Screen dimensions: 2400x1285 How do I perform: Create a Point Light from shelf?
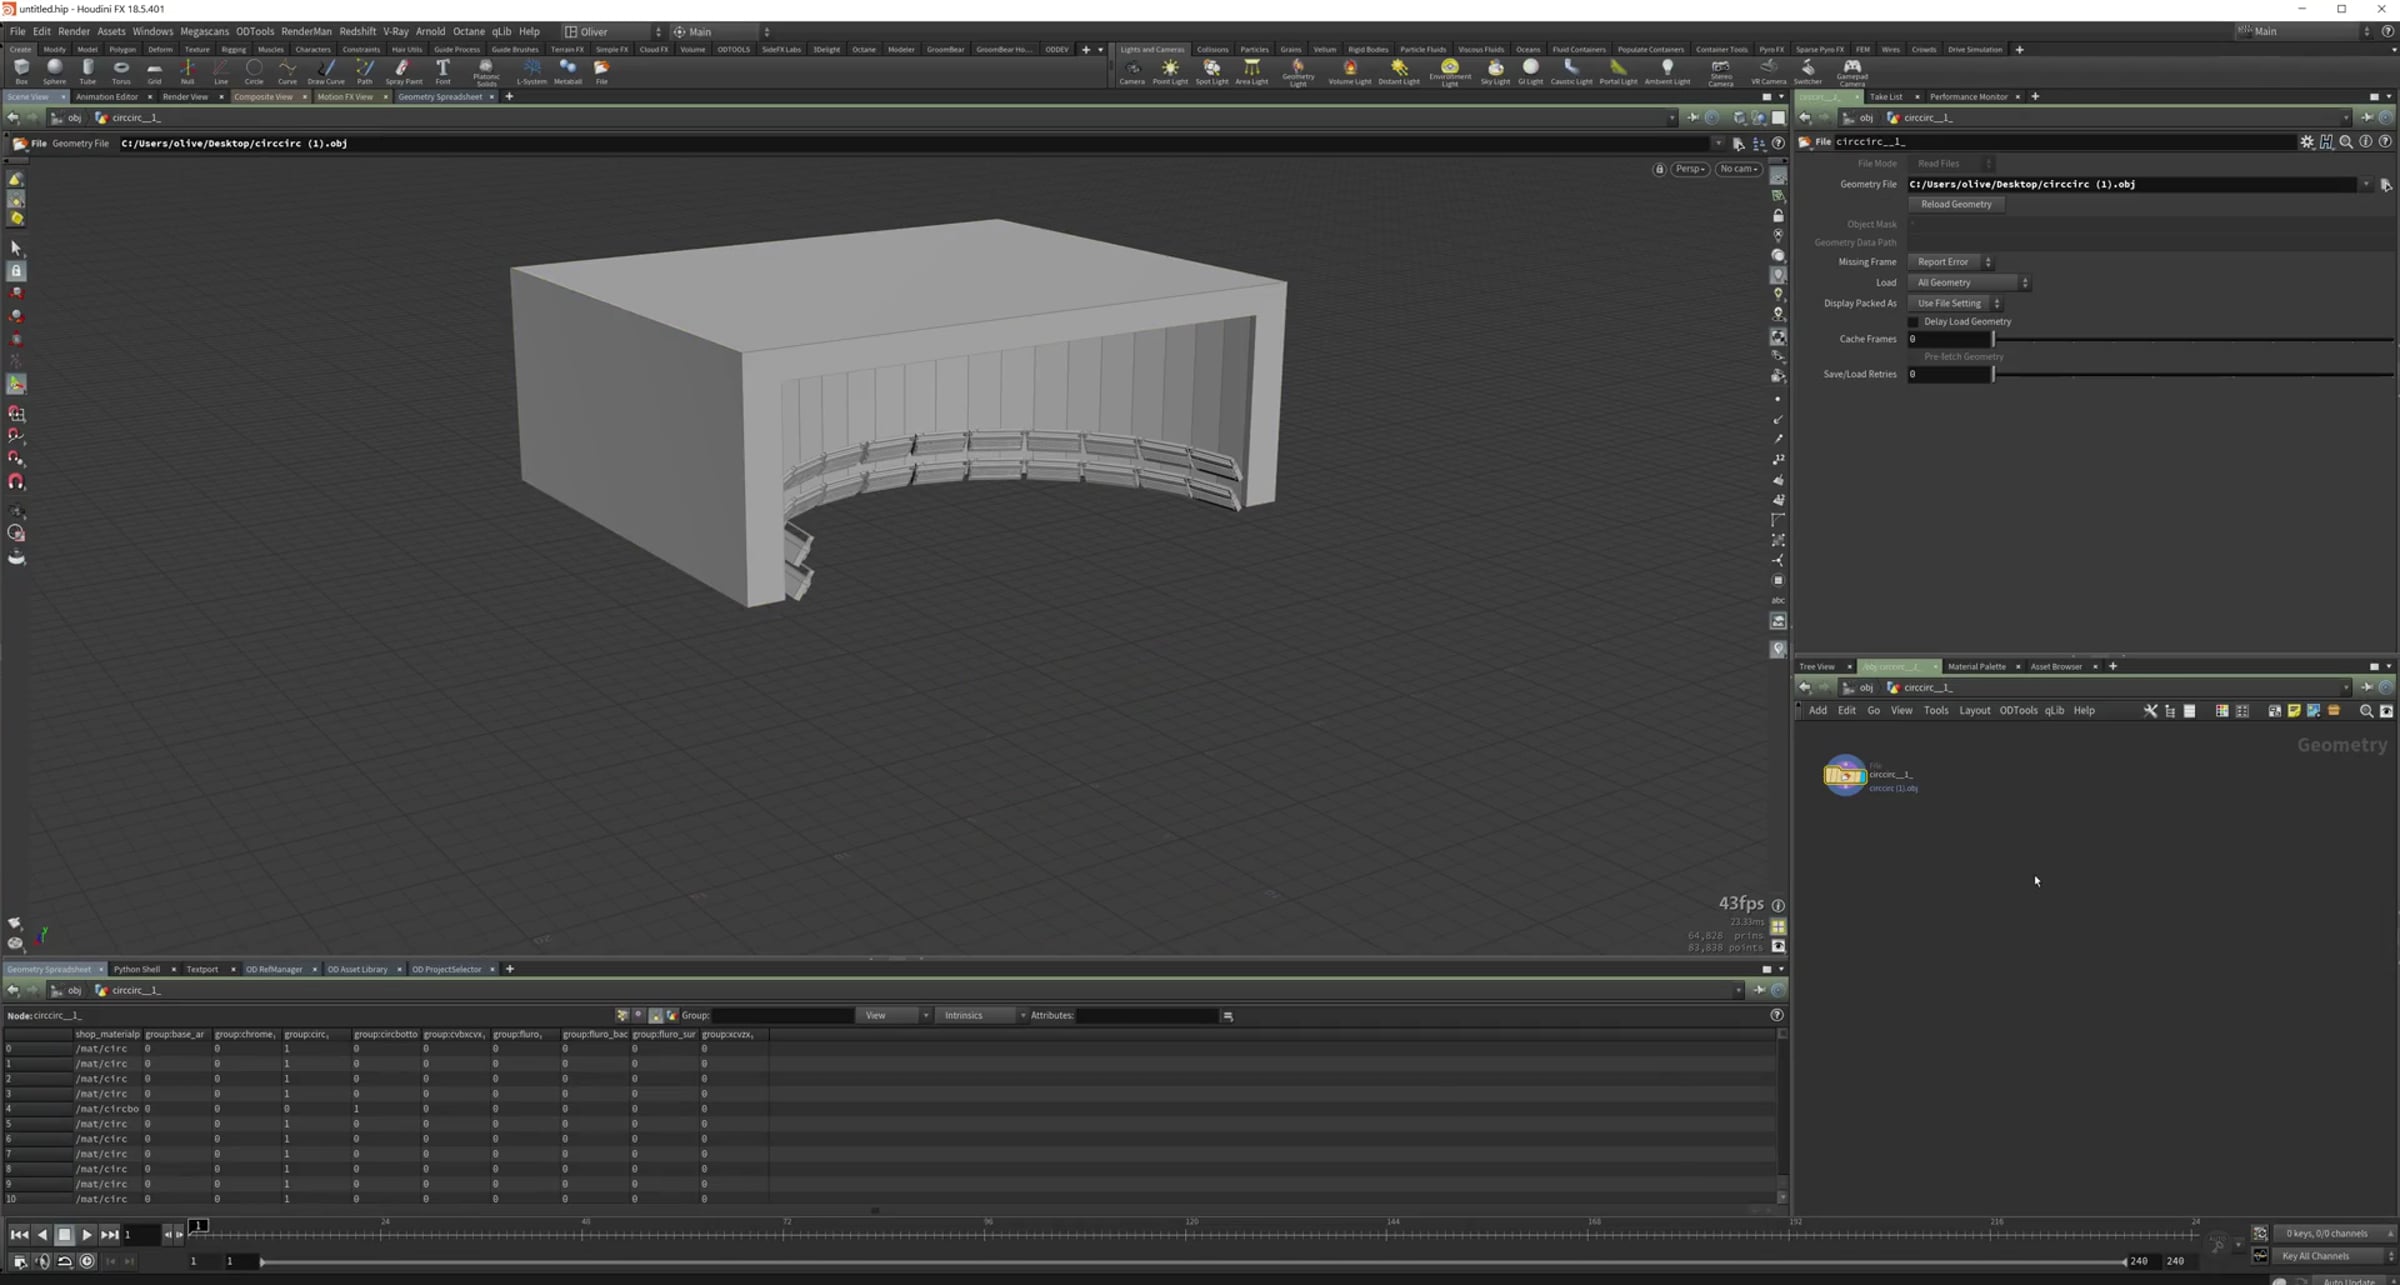[x=1170, y=71]
